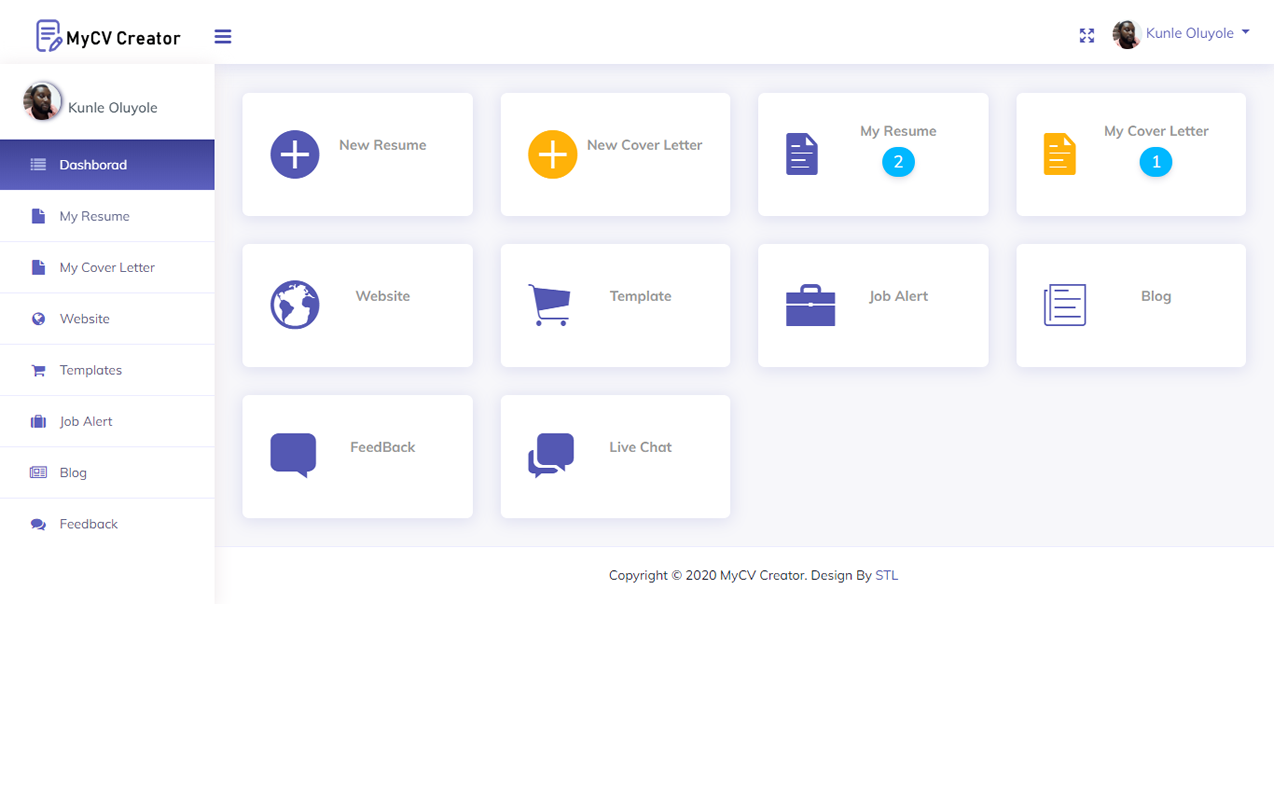Click the STL link in footer
The height and width of the screenshot is (800, 1280).
(x=886, y=575)
